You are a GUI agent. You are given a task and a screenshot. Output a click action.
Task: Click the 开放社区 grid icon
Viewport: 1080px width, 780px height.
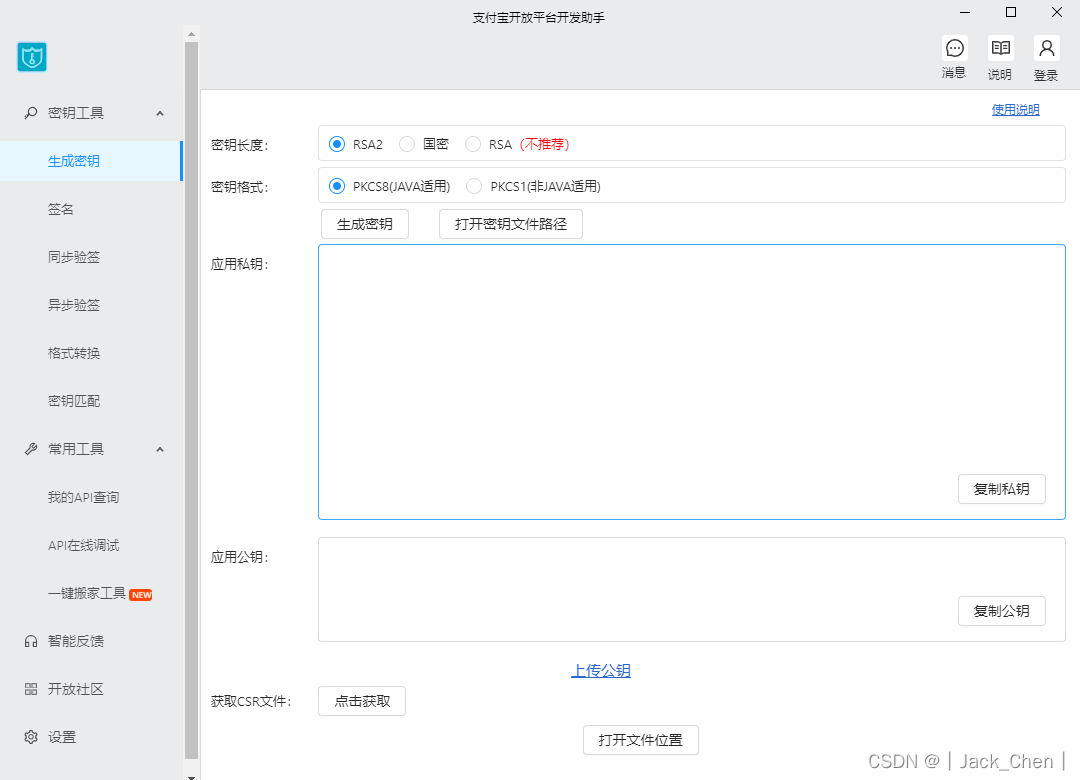pos(31,689)
